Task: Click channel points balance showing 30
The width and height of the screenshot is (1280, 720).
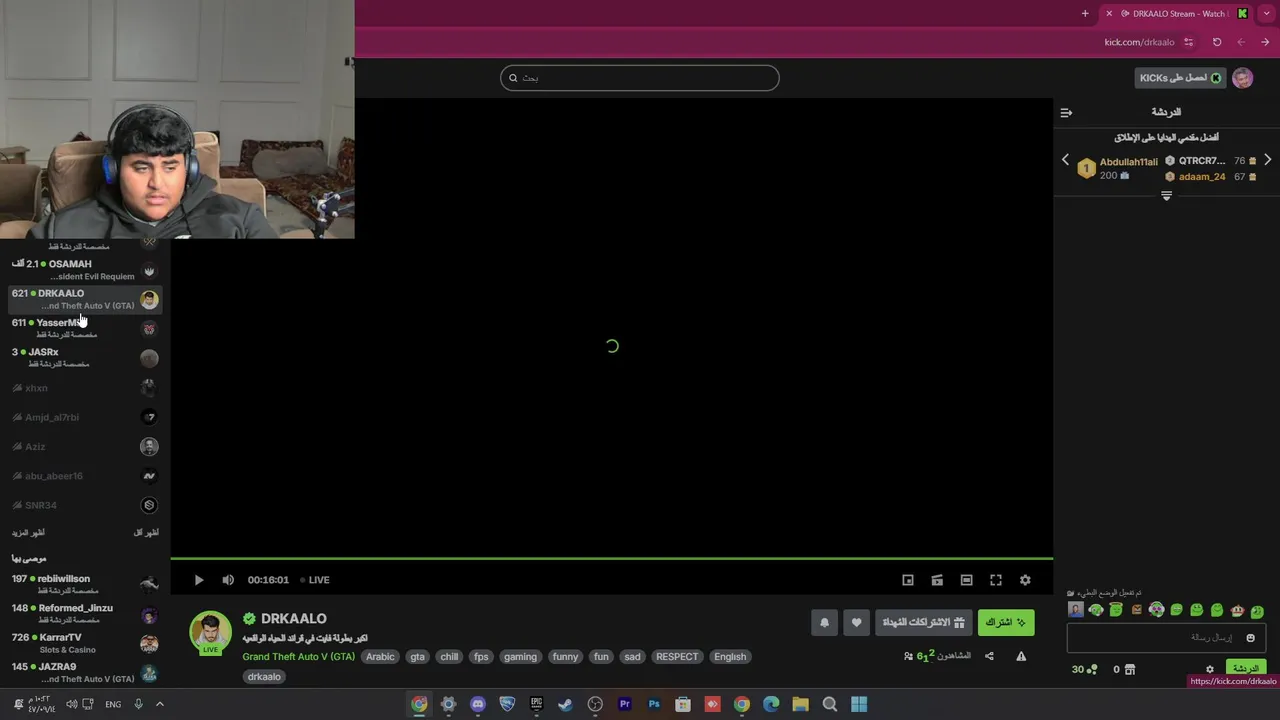Action: click(1085, 669)
